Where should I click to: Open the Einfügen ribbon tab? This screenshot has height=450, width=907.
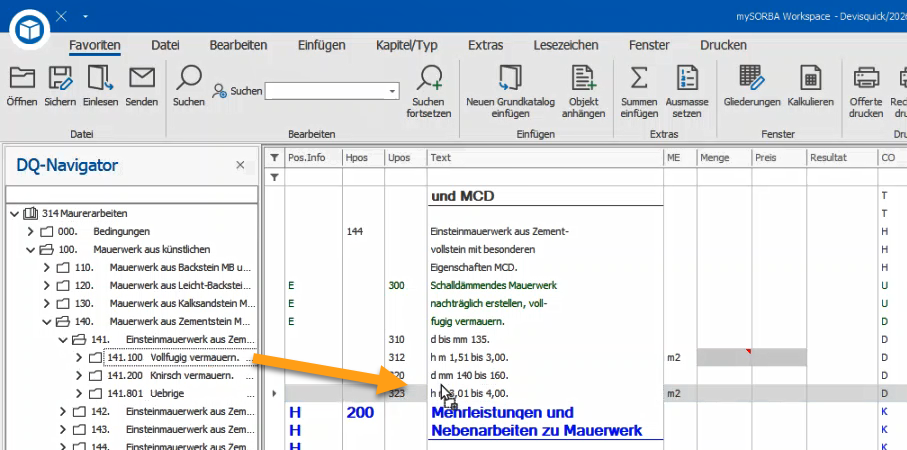(322, 45)
